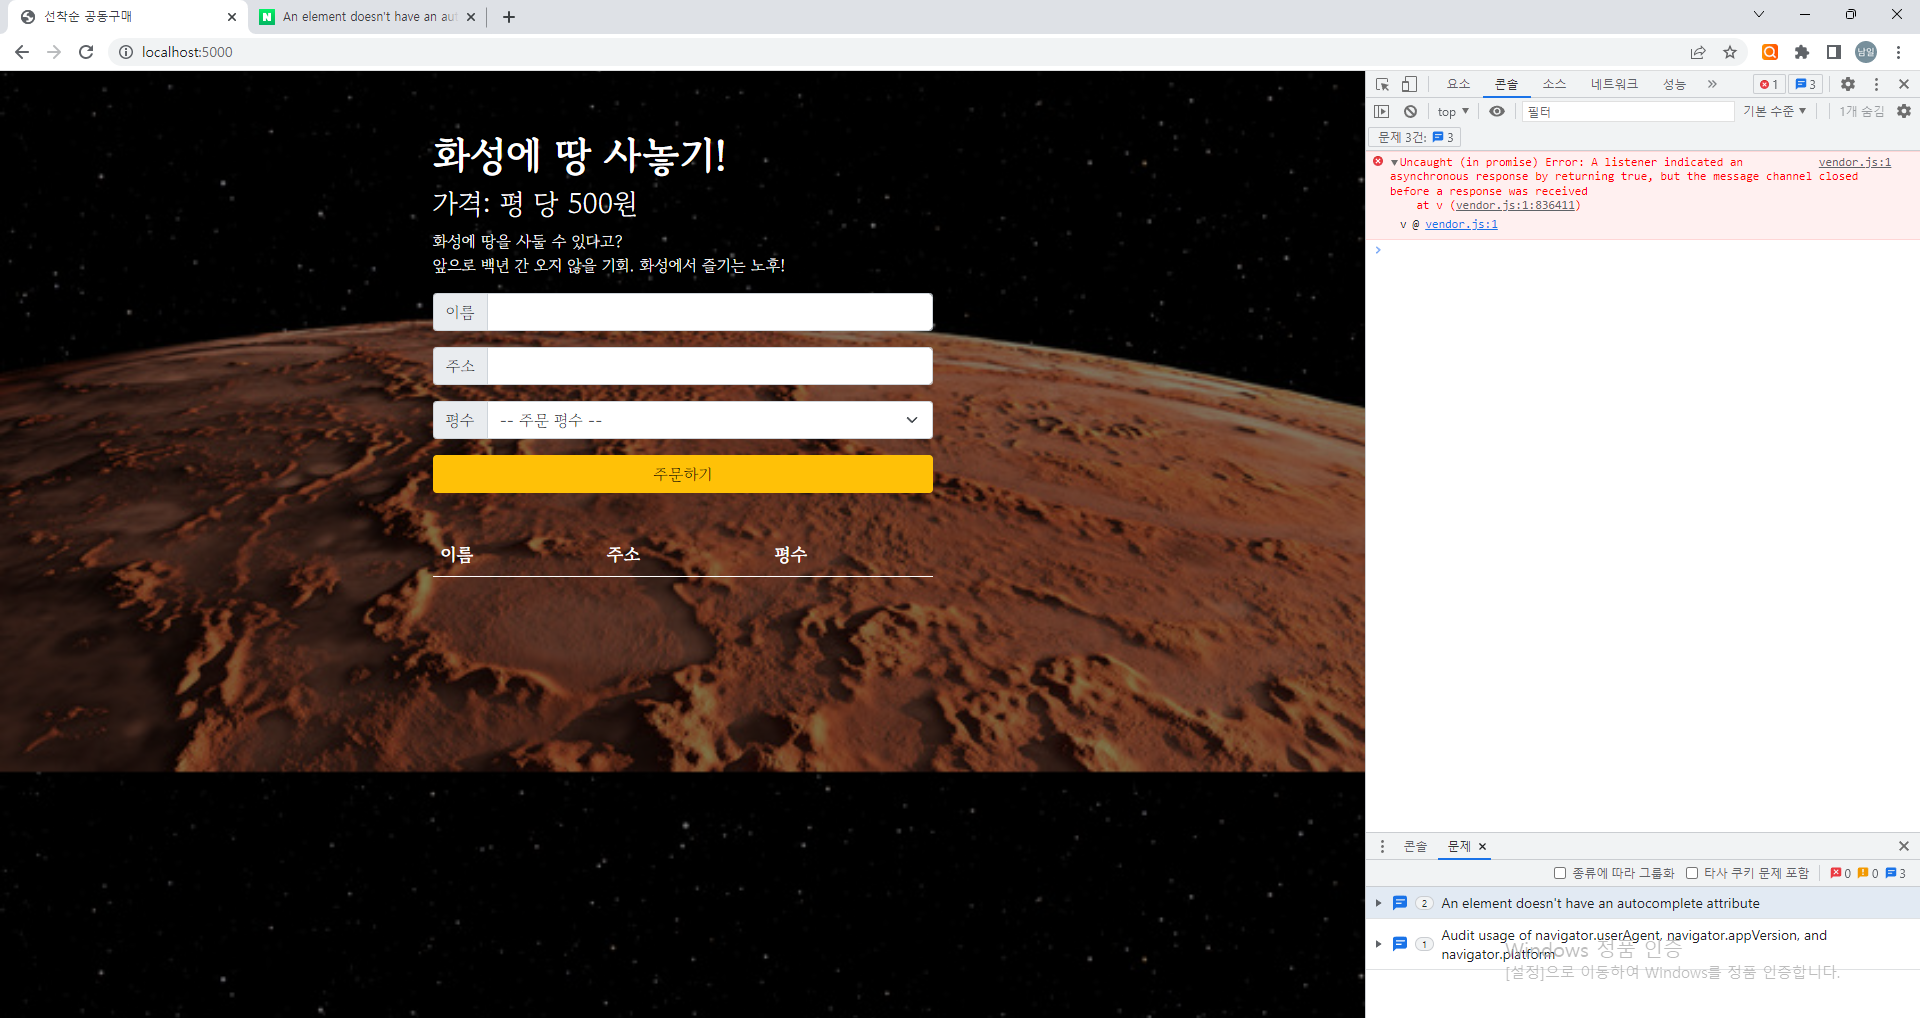This screenshot has width=1920, height=1018.
Task: Click the console 필터 input
Action: coord(1628,111)
